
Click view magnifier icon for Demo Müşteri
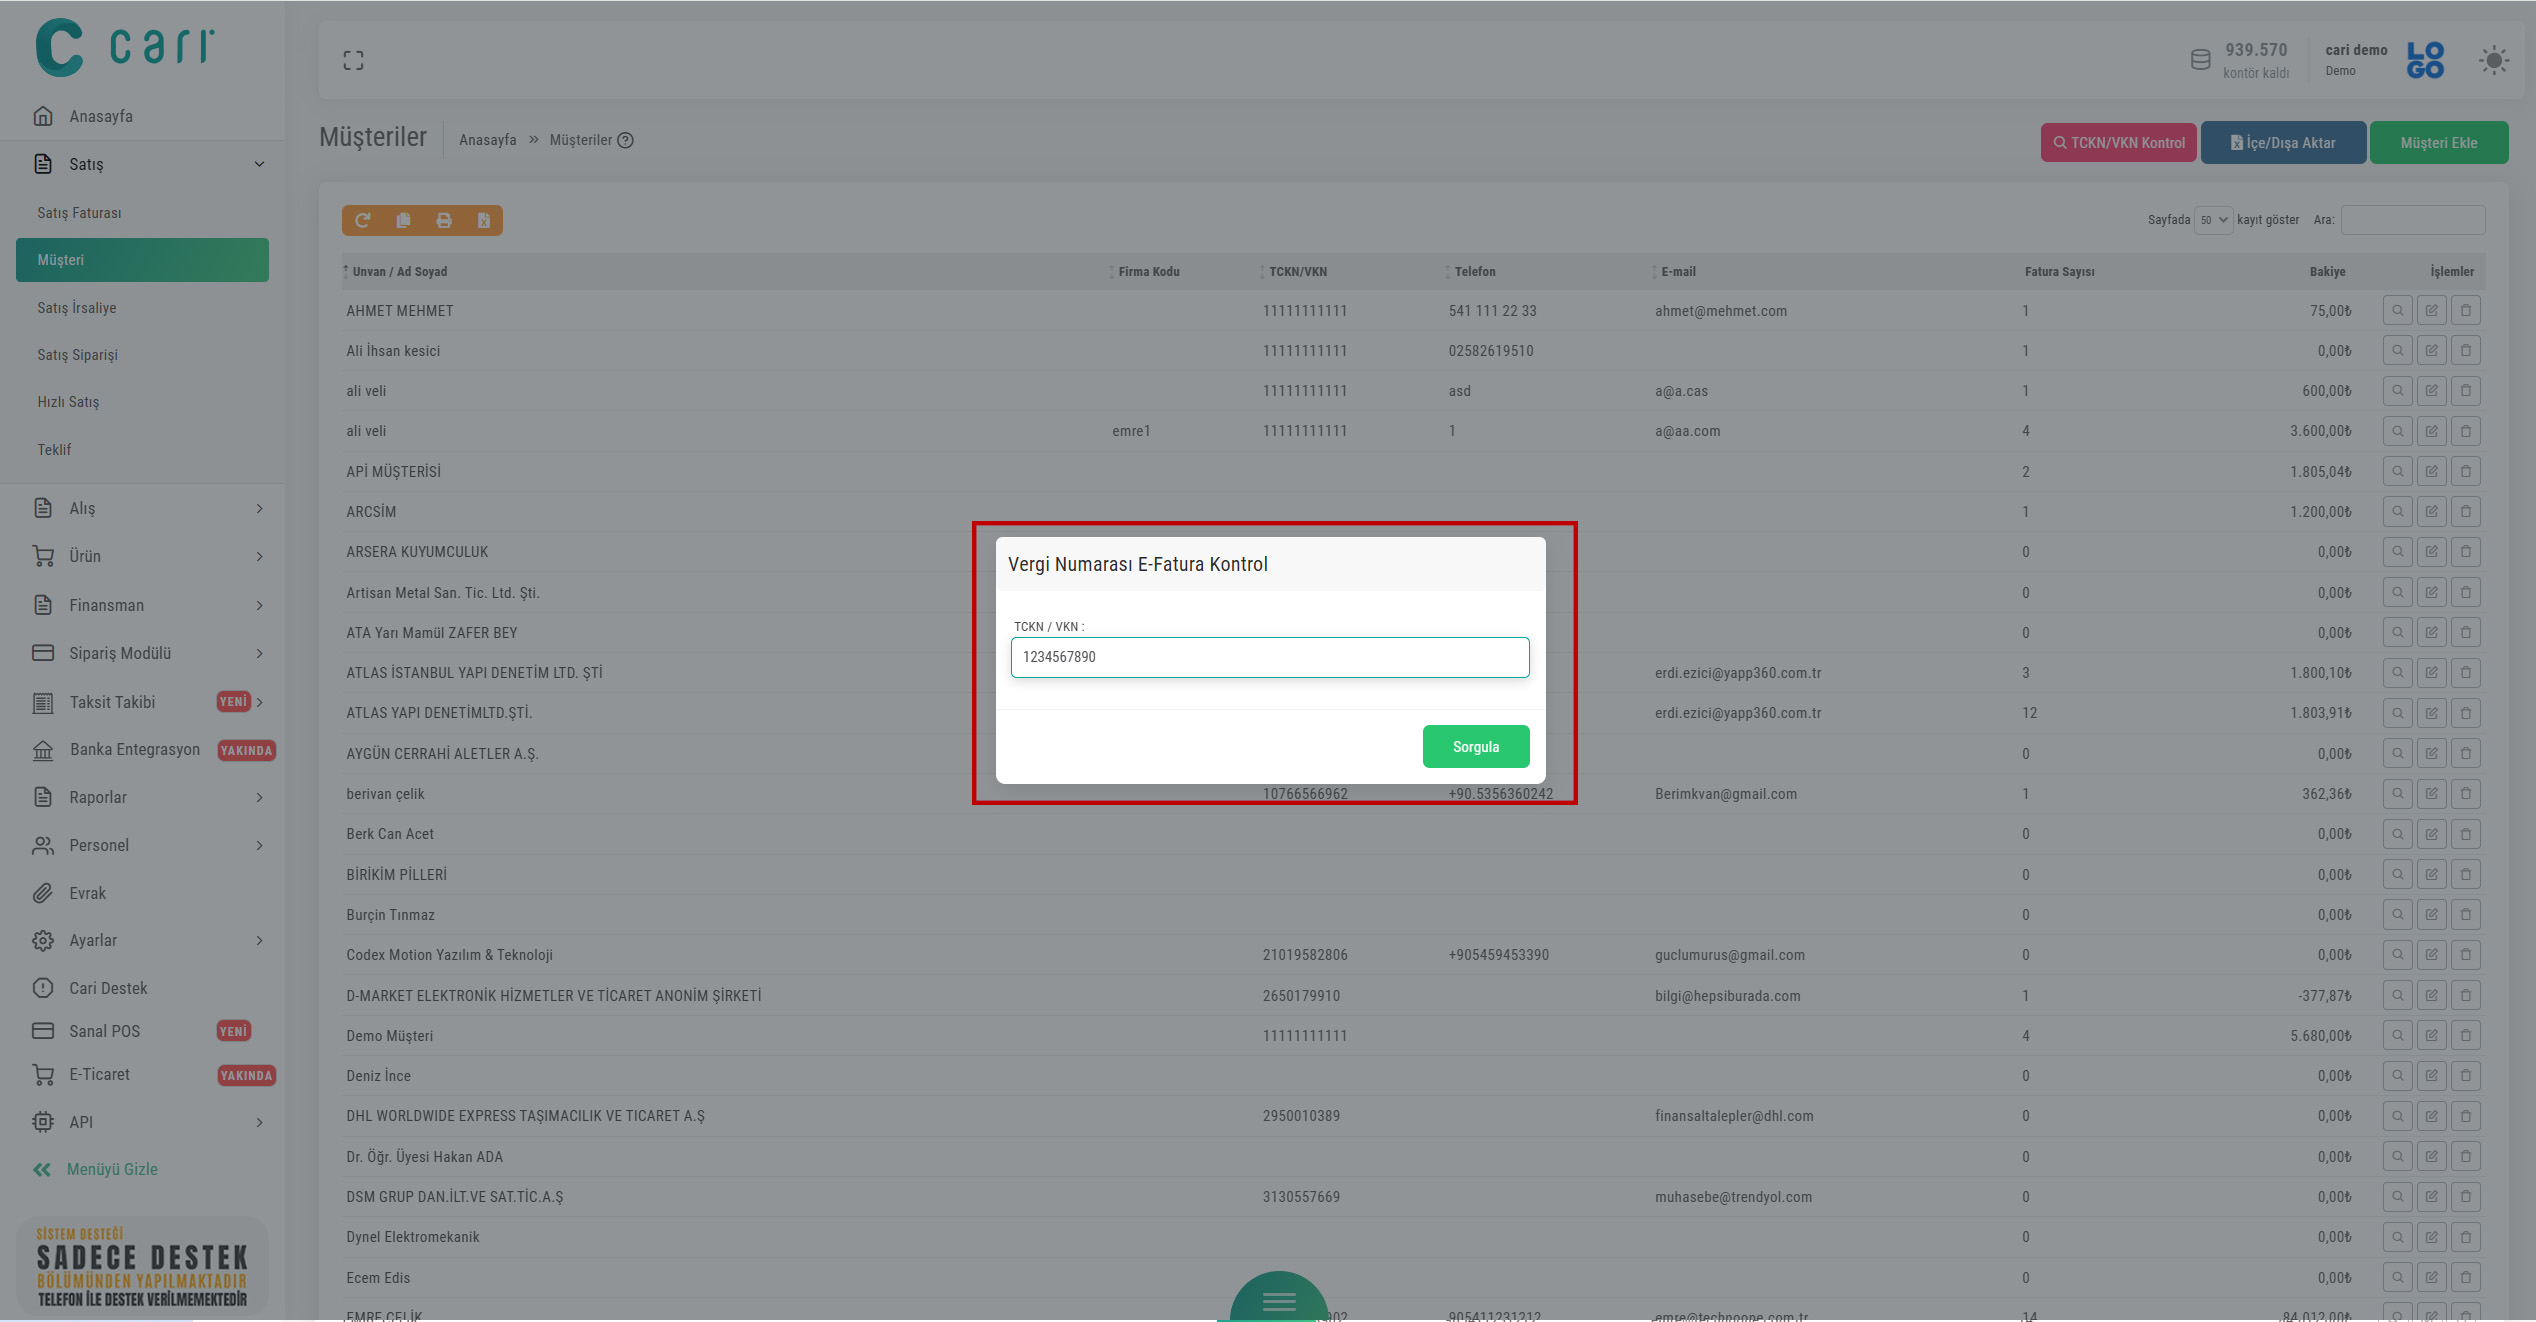pyautogui.click(x=2397, y=1036)
